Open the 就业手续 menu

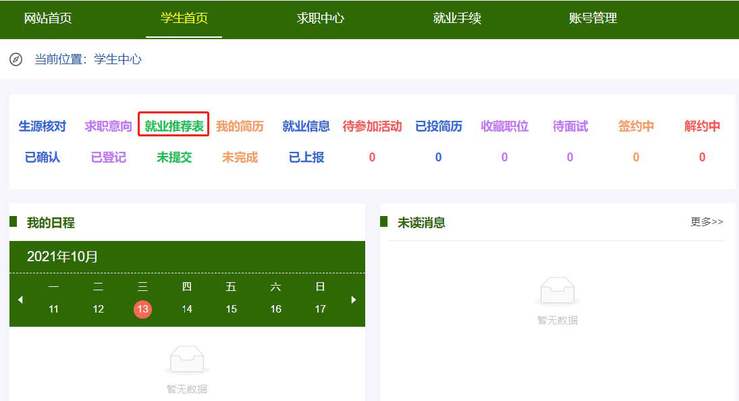tap(457, 18)
